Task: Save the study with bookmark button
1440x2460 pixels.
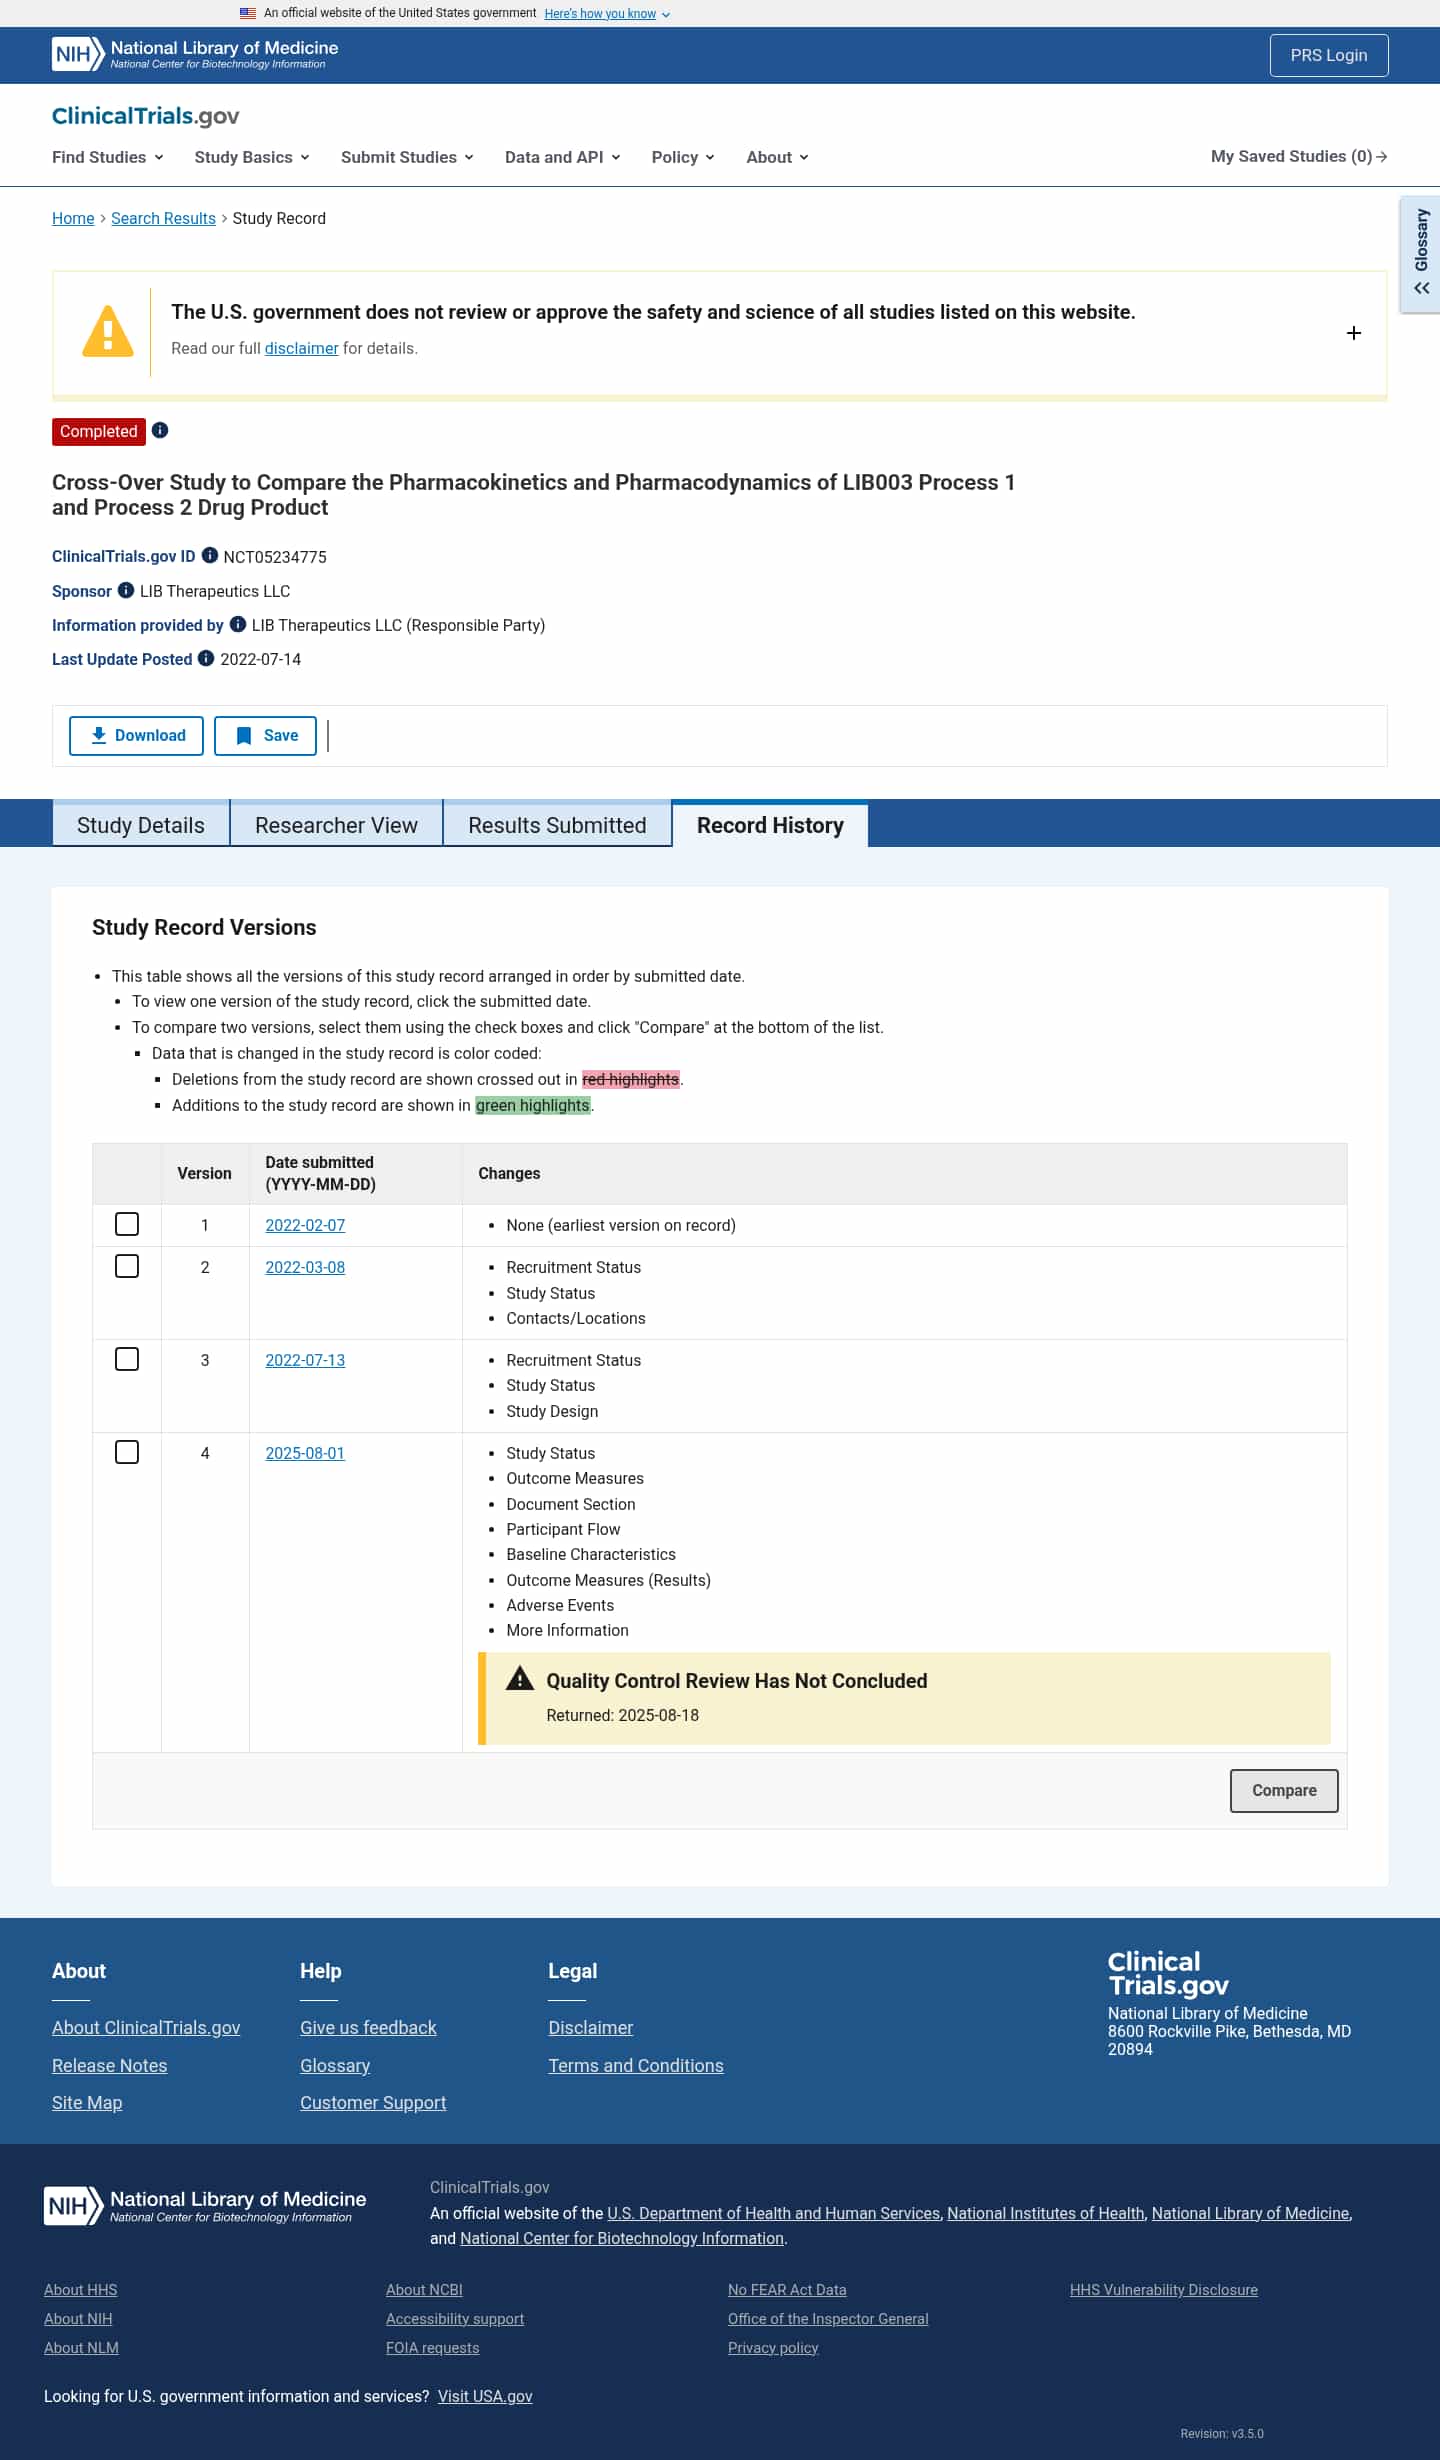Action: (x=265, y=736)
